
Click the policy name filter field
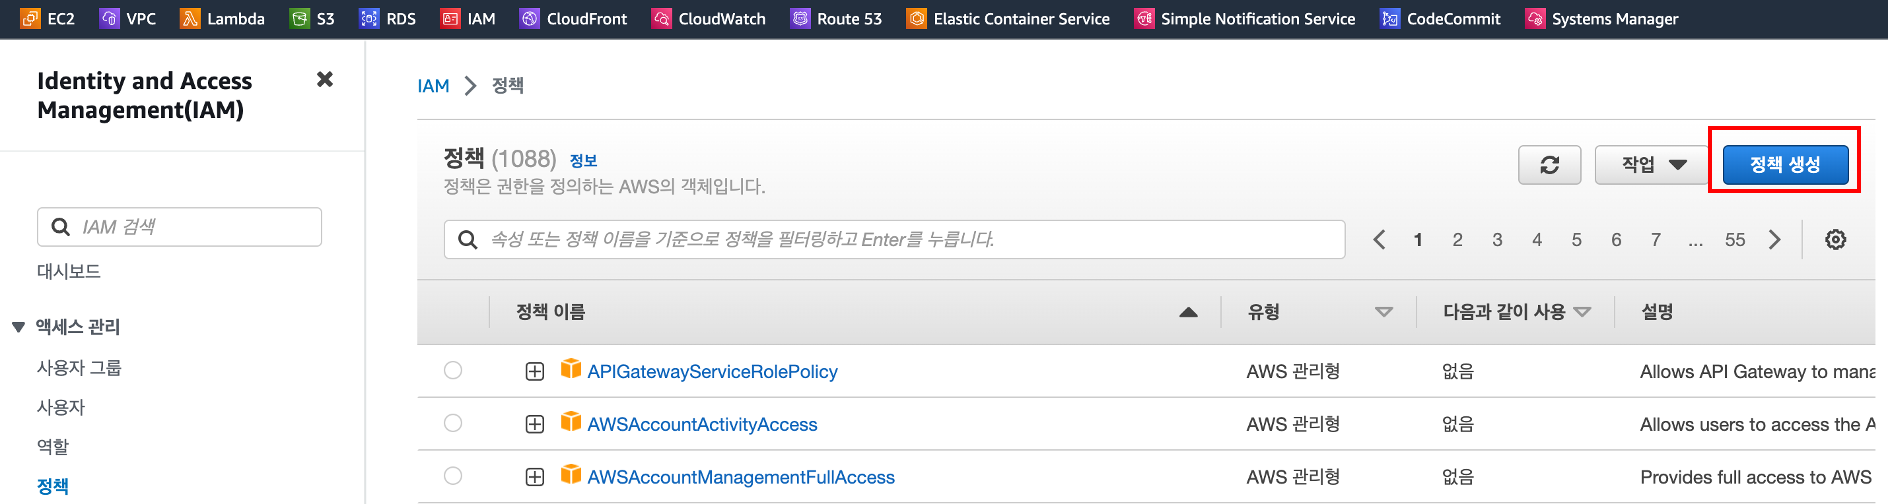tap(894, 240)
